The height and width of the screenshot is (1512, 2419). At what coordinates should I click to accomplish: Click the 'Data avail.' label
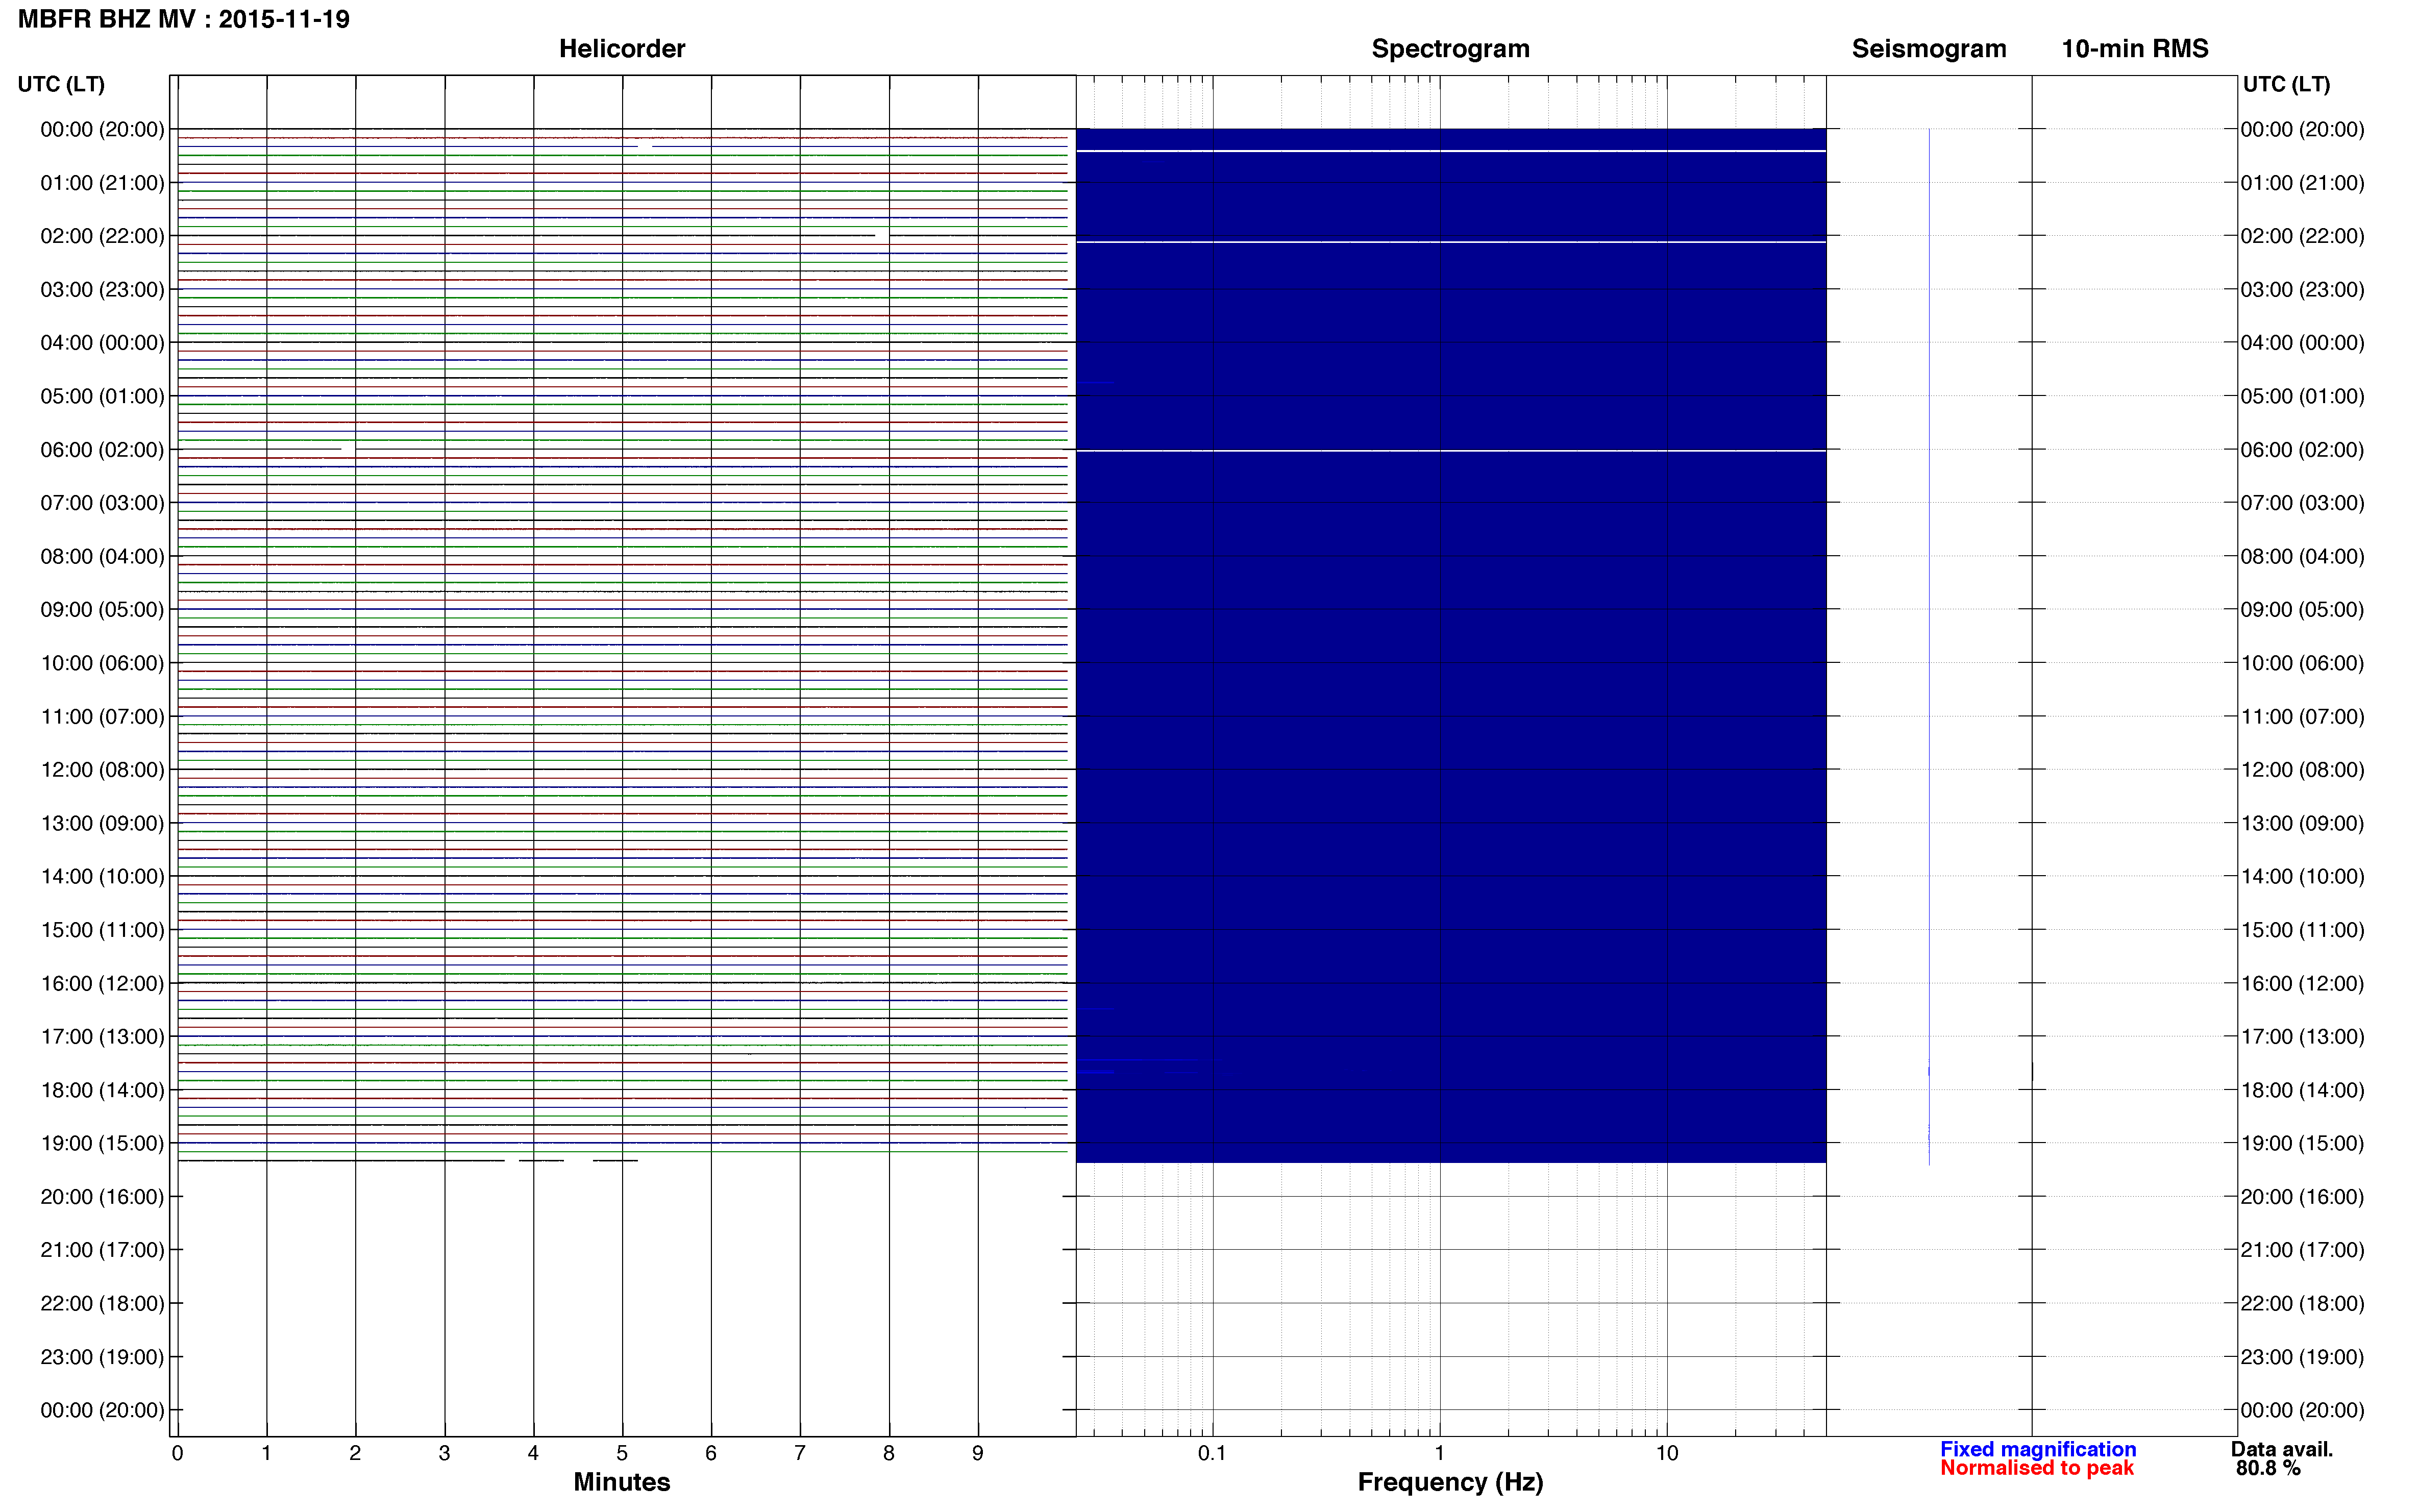point(2282,1449)
